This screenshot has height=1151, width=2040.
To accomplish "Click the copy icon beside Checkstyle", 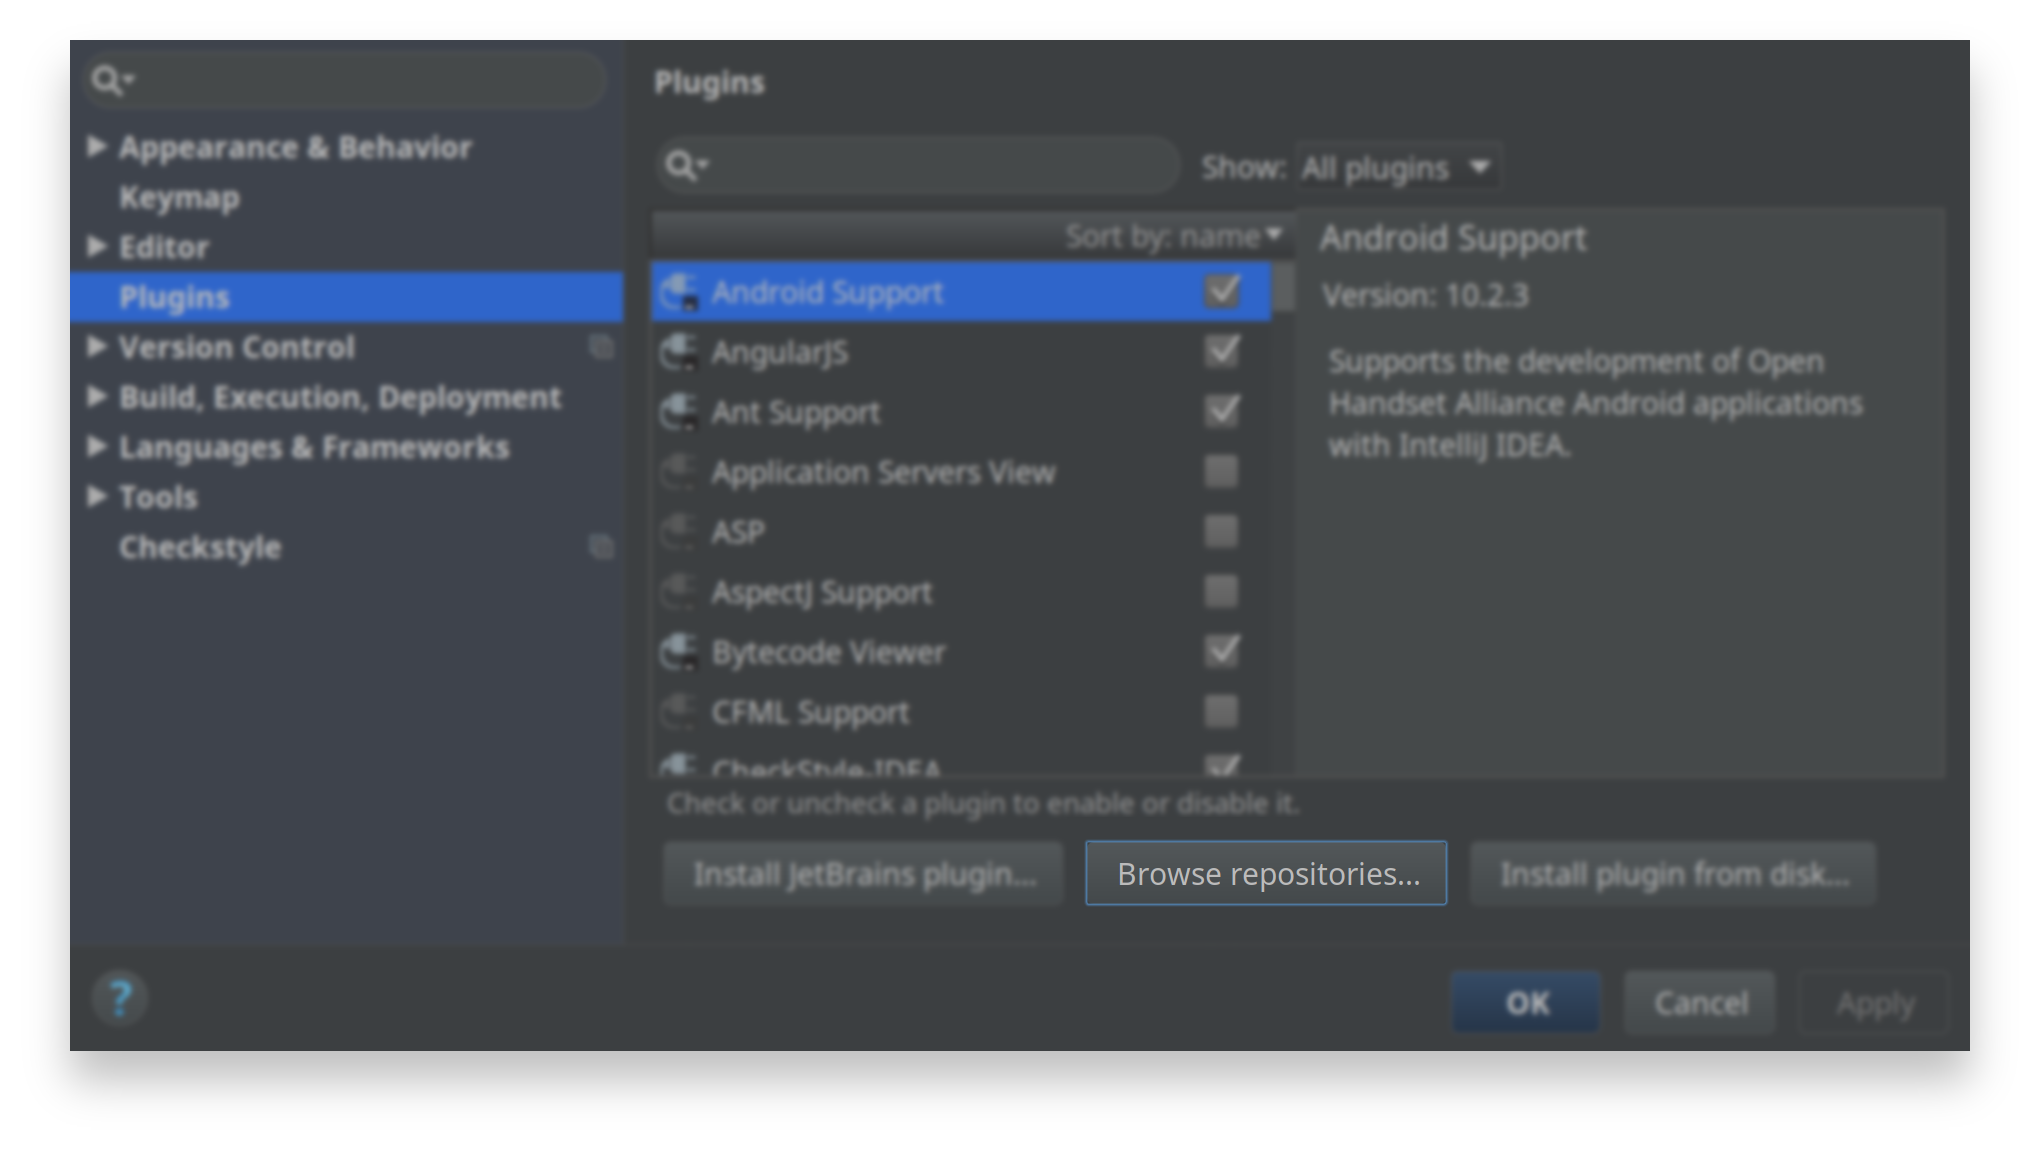I will pos(601,547).
